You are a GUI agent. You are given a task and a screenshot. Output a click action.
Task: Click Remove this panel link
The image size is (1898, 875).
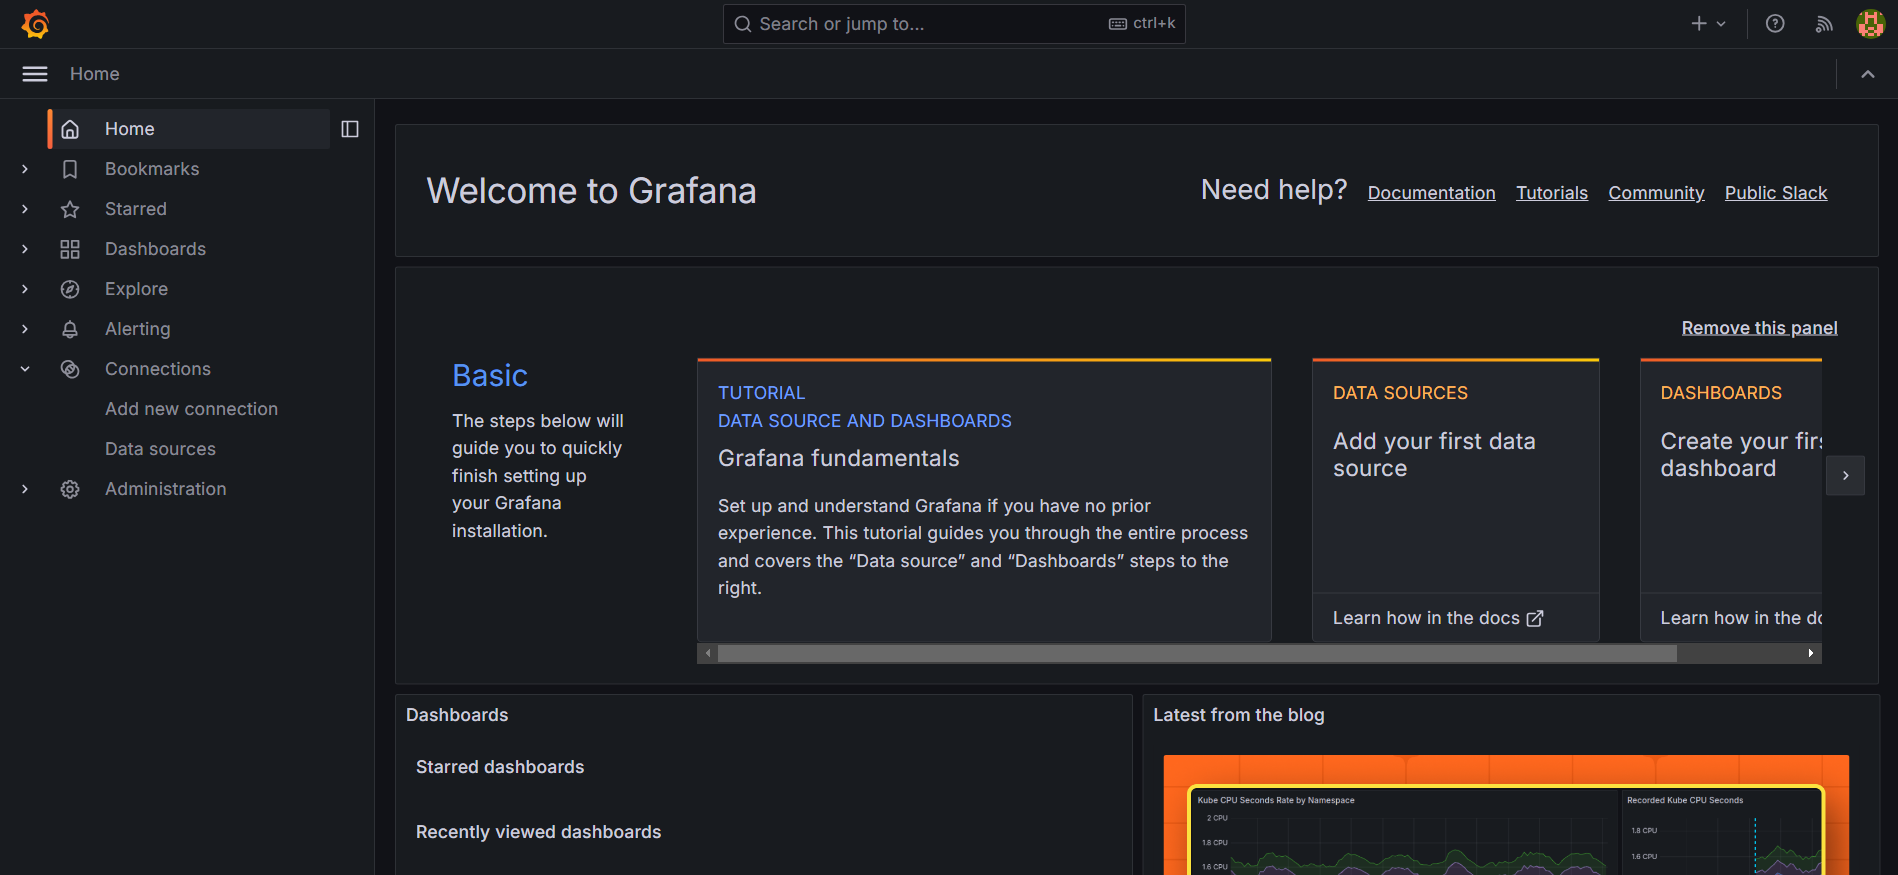pyautogui.click(x=1759, y=328)
